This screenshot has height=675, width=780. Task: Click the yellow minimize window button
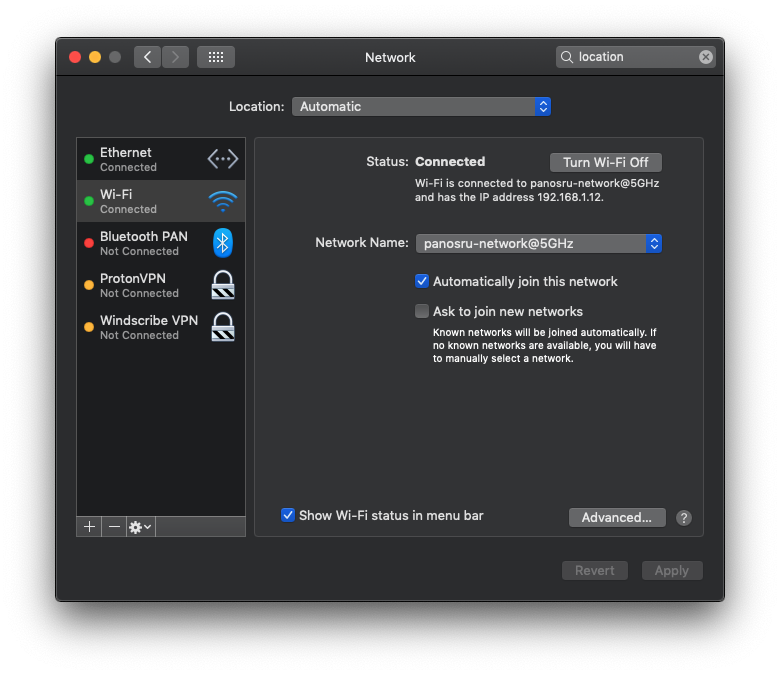coord(95,57)
